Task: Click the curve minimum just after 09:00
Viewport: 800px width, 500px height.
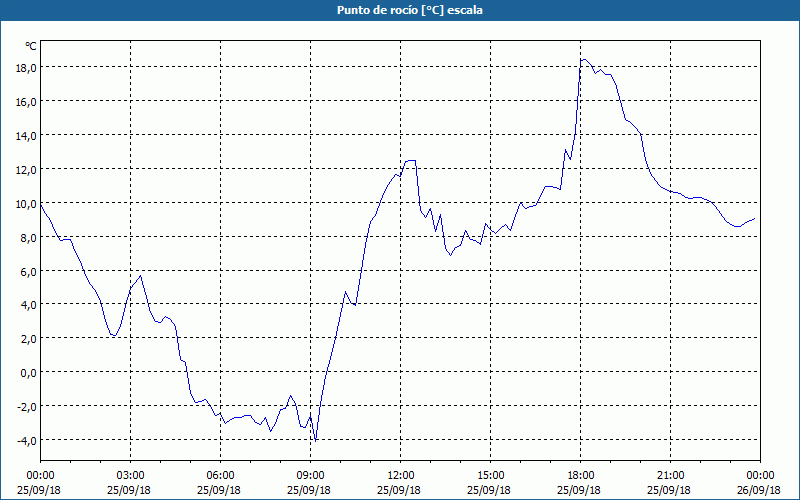Action: point(316,440)
